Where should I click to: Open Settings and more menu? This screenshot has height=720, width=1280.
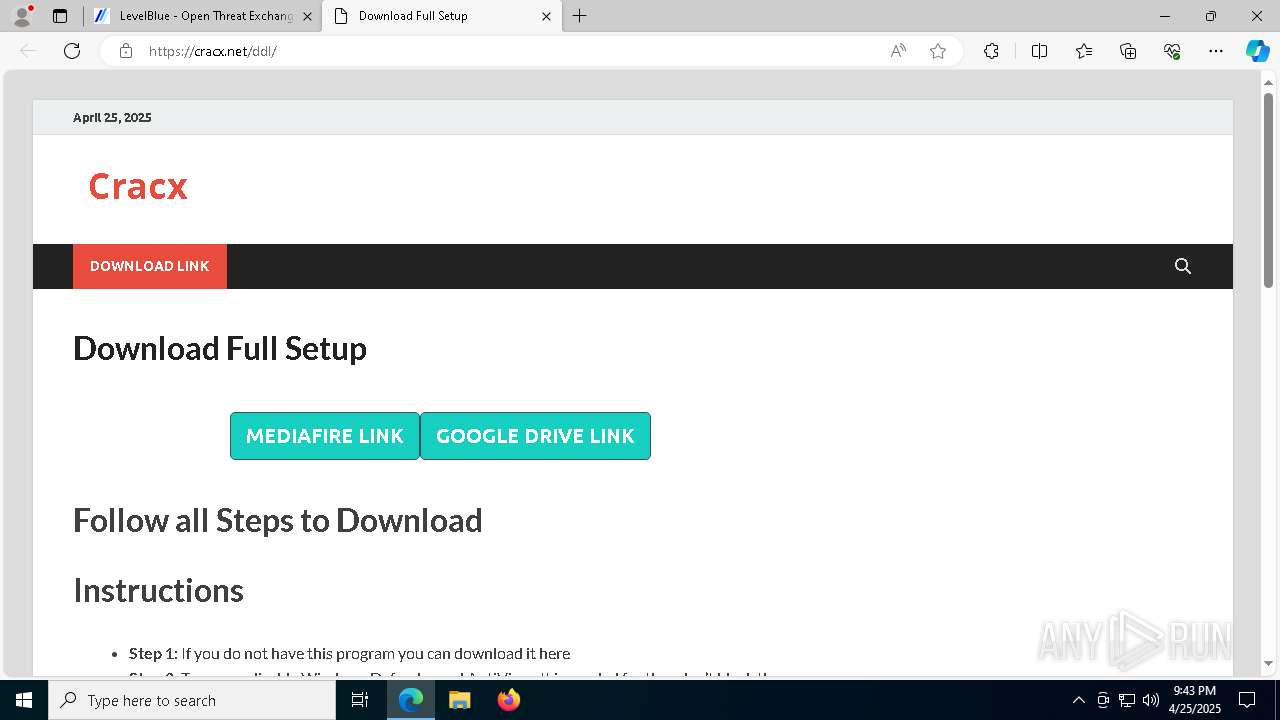point(1216,51)
